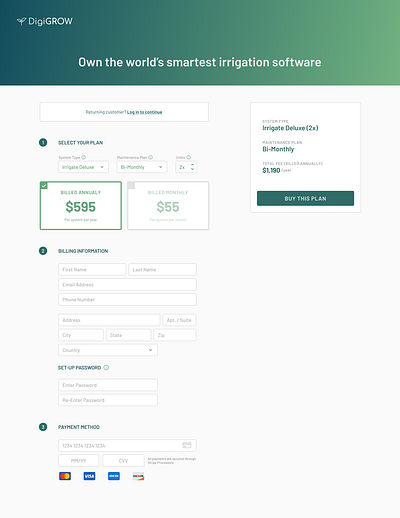Click into the Email Address field
The height and width of the screenshot is (518, 400).
point(127,284)
